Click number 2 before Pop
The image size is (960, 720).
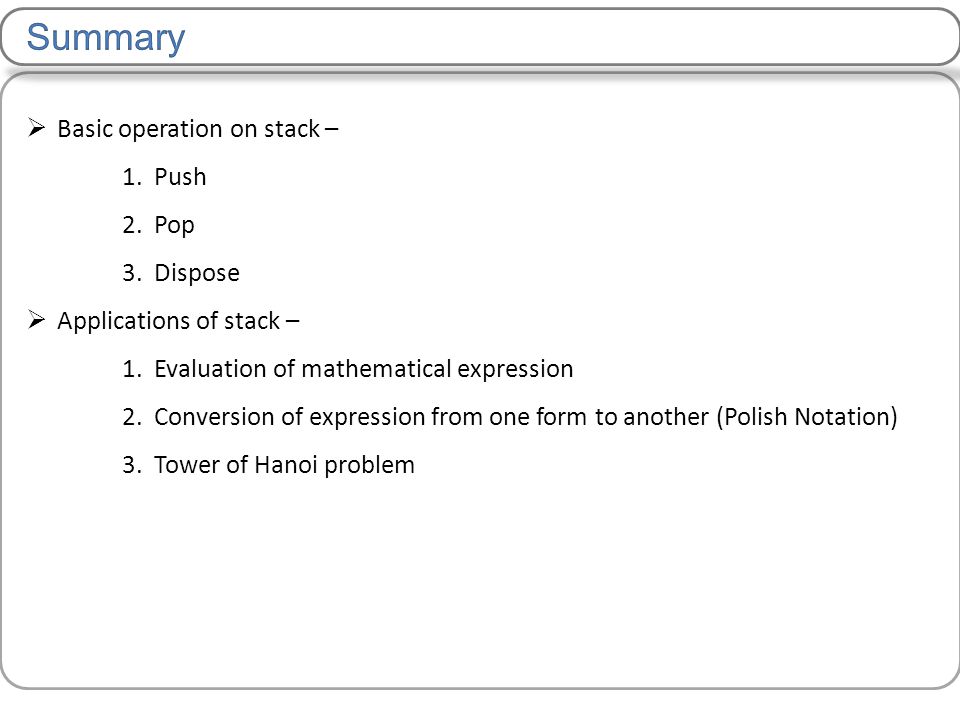point(132,225)
